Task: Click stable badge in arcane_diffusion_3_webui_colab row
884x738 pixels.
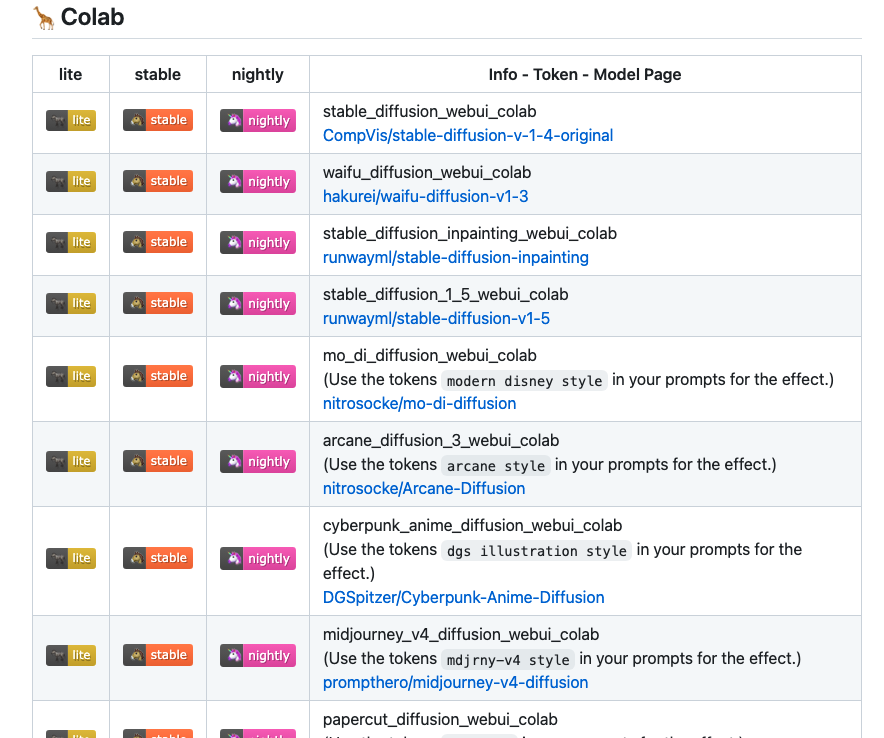Action: [x=158, y=461]
